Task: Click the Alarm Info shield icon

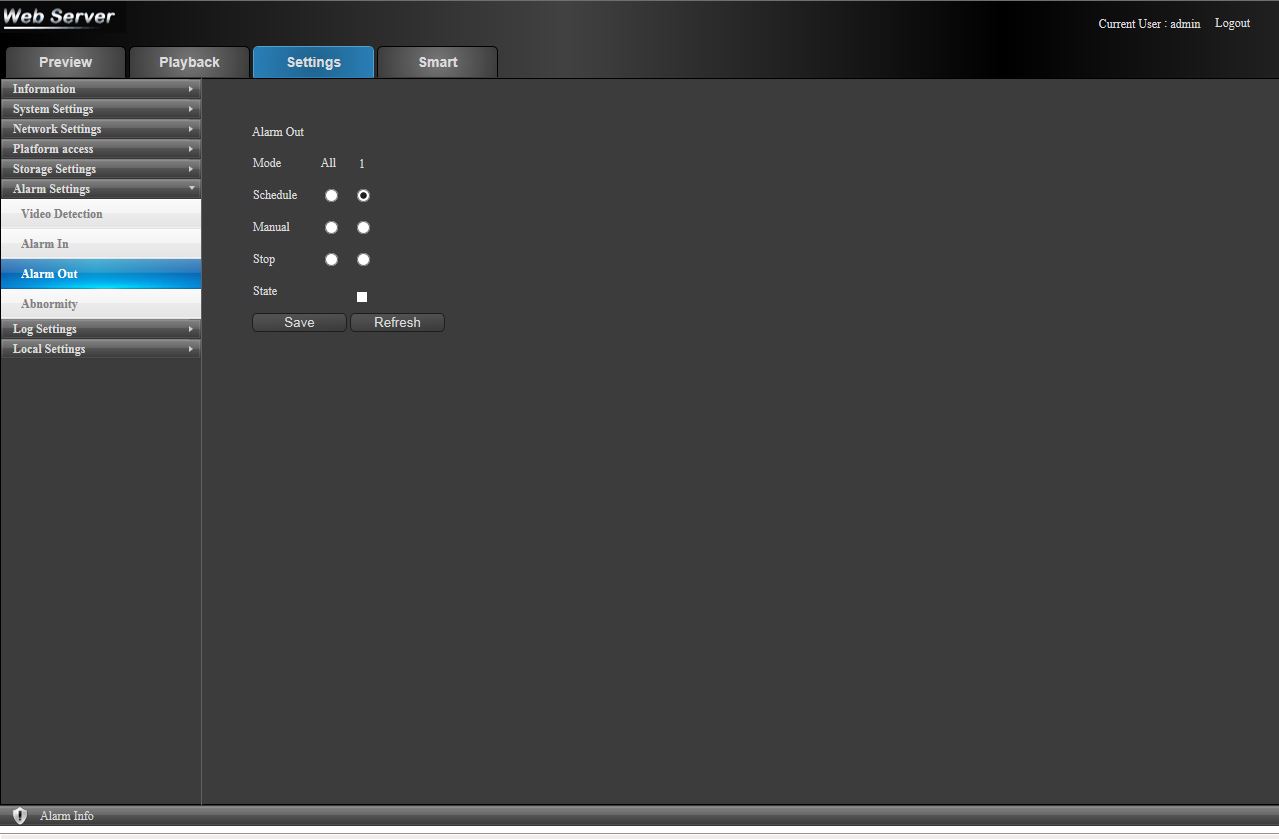Action: [x=20, y=816]
